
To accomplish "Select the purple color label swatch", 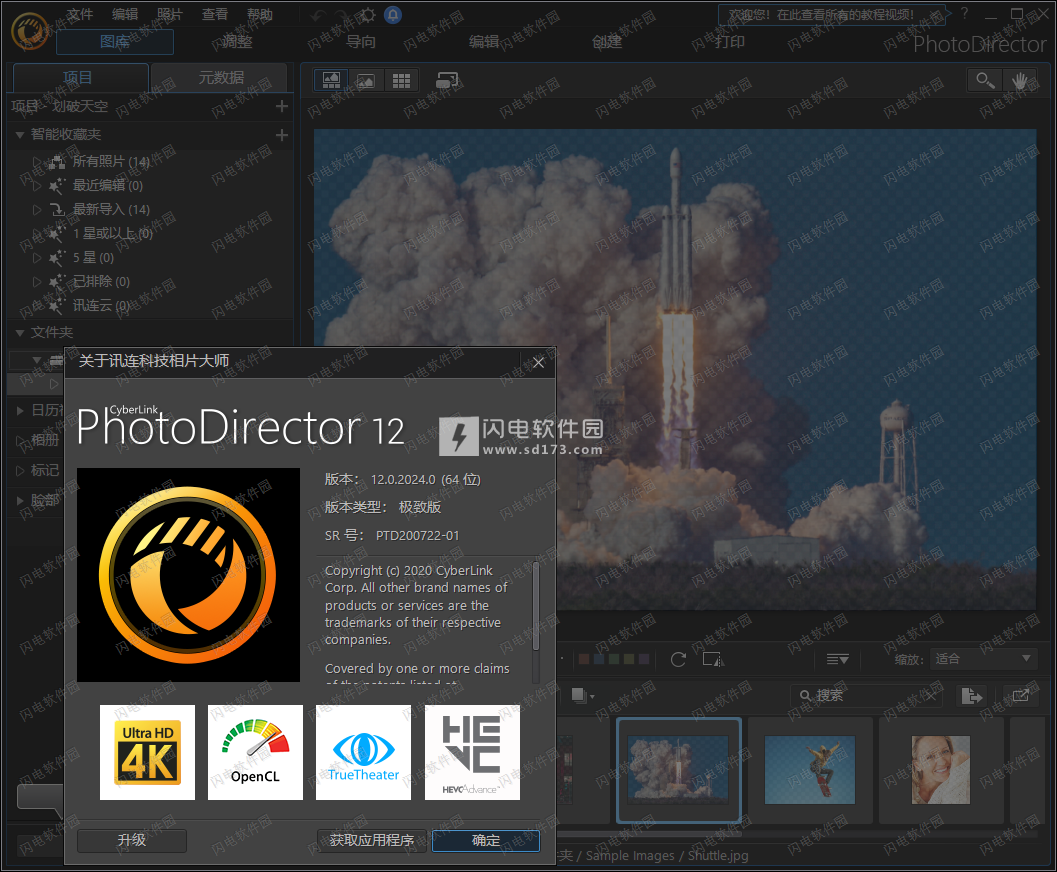I will 644,659.
